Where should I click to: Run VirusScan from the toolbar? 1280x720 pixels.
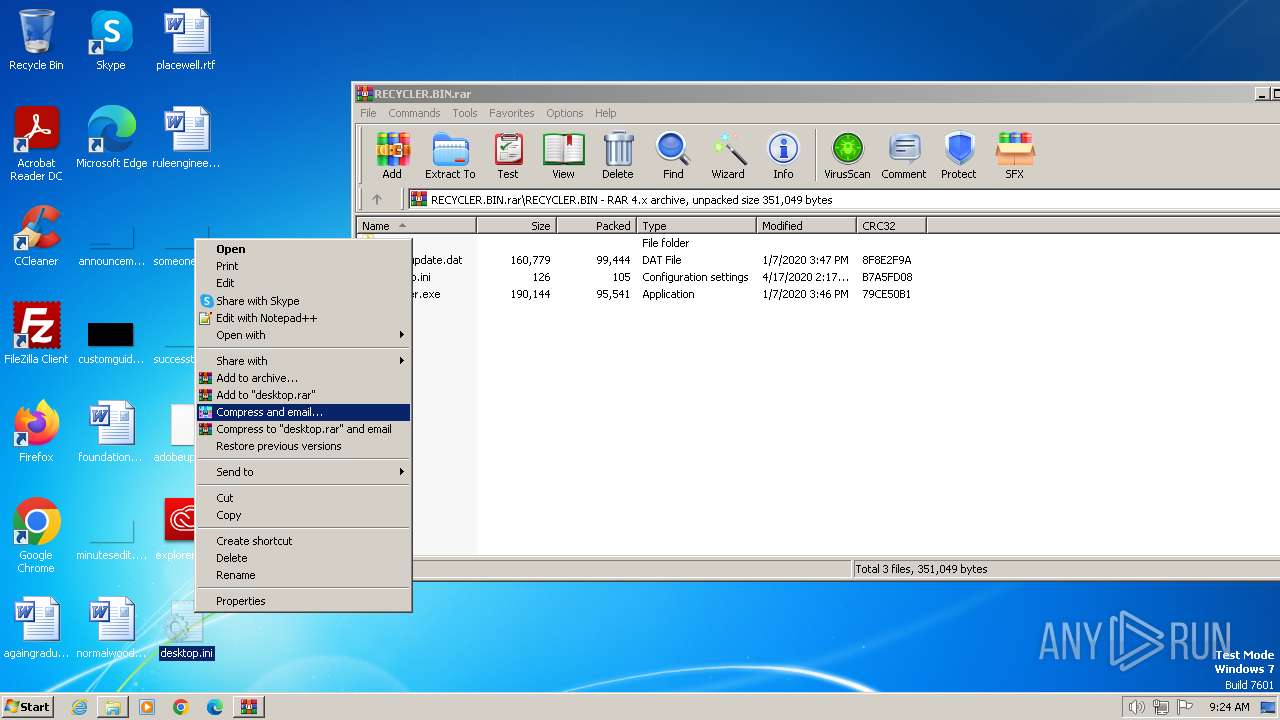coord(847,156)
